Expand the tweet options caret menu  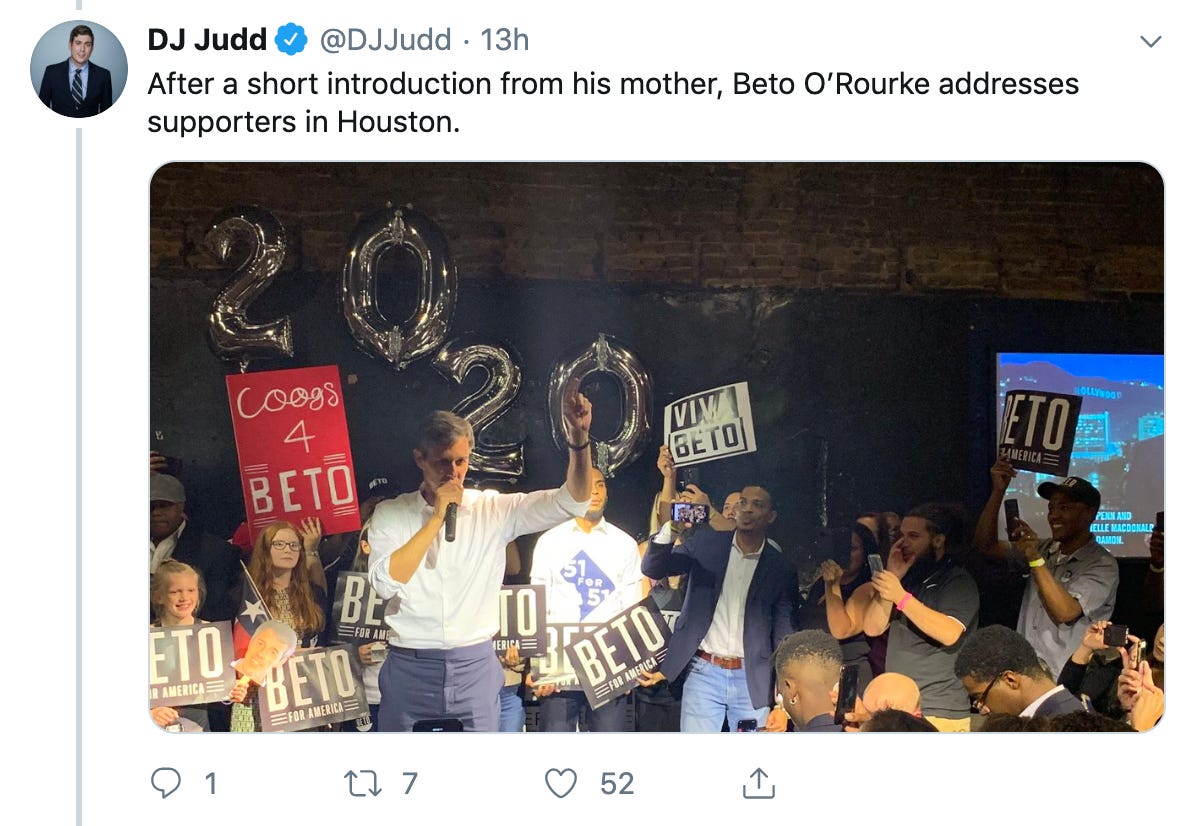[1150, 41]
